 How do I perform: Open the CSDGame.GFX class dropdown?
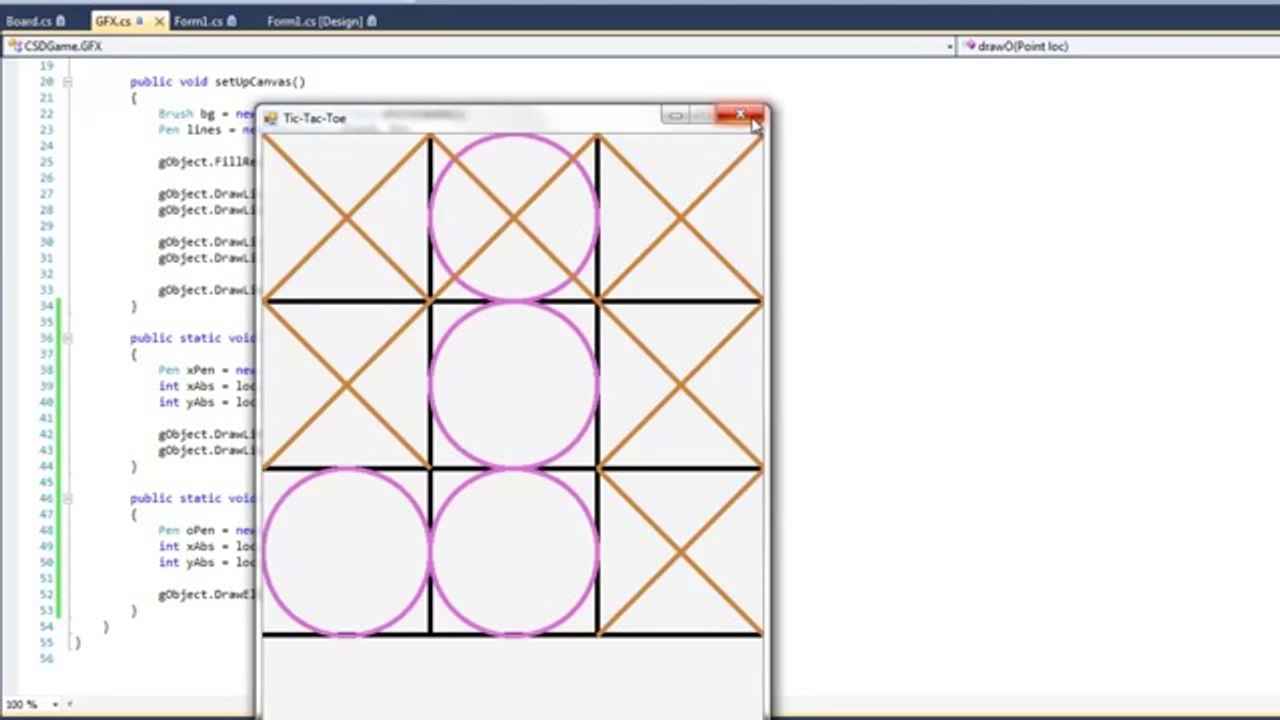coord(478,46)
